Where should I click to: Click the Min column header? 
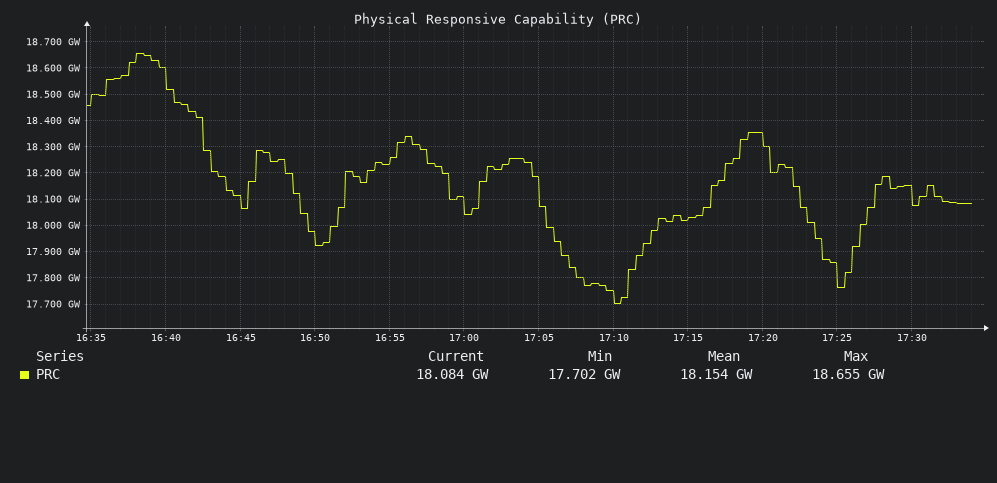(x=600, y=357)
